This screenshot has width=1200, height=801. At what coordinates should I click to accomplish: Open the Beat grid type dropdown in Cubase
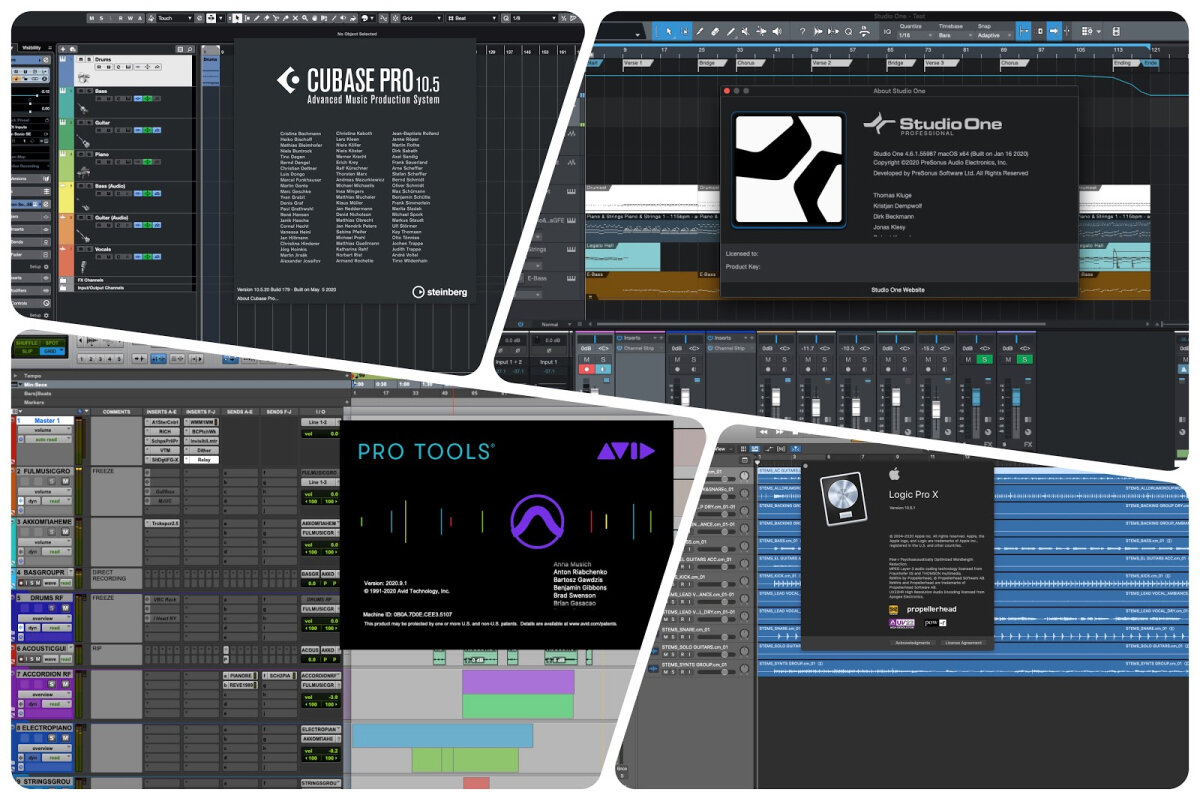coord(472,18)
